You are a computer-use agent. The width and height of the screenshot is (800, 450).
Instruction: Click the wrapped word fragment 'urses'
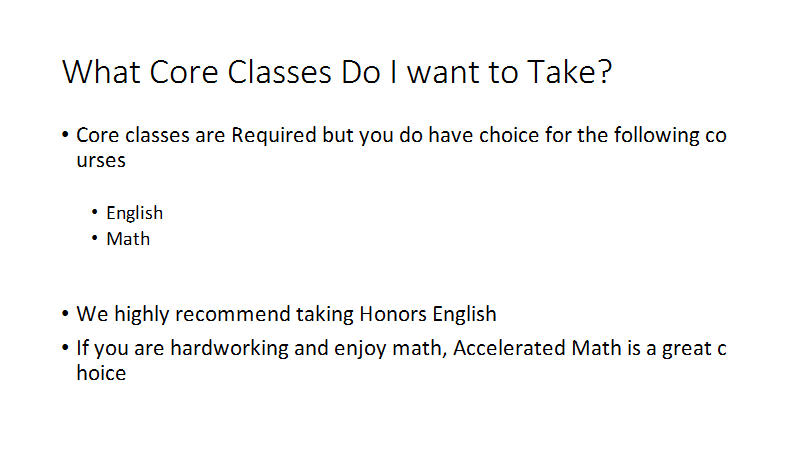click(x=101, y=161)
